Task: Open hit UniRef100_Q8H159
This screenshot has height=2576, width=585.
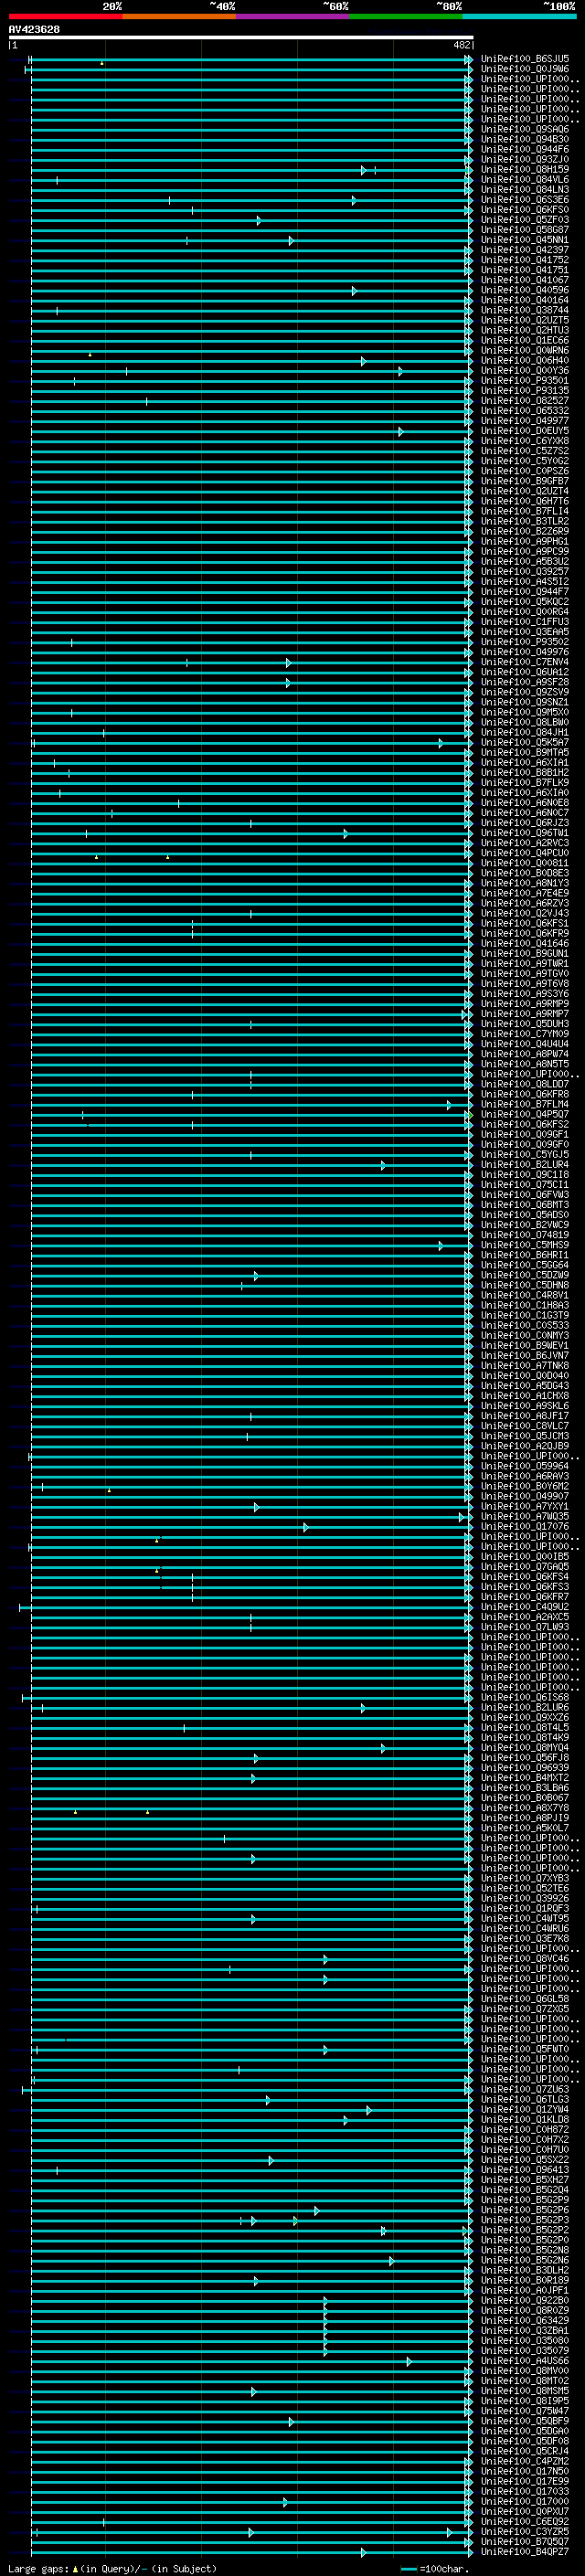Action: coord(525,170)
